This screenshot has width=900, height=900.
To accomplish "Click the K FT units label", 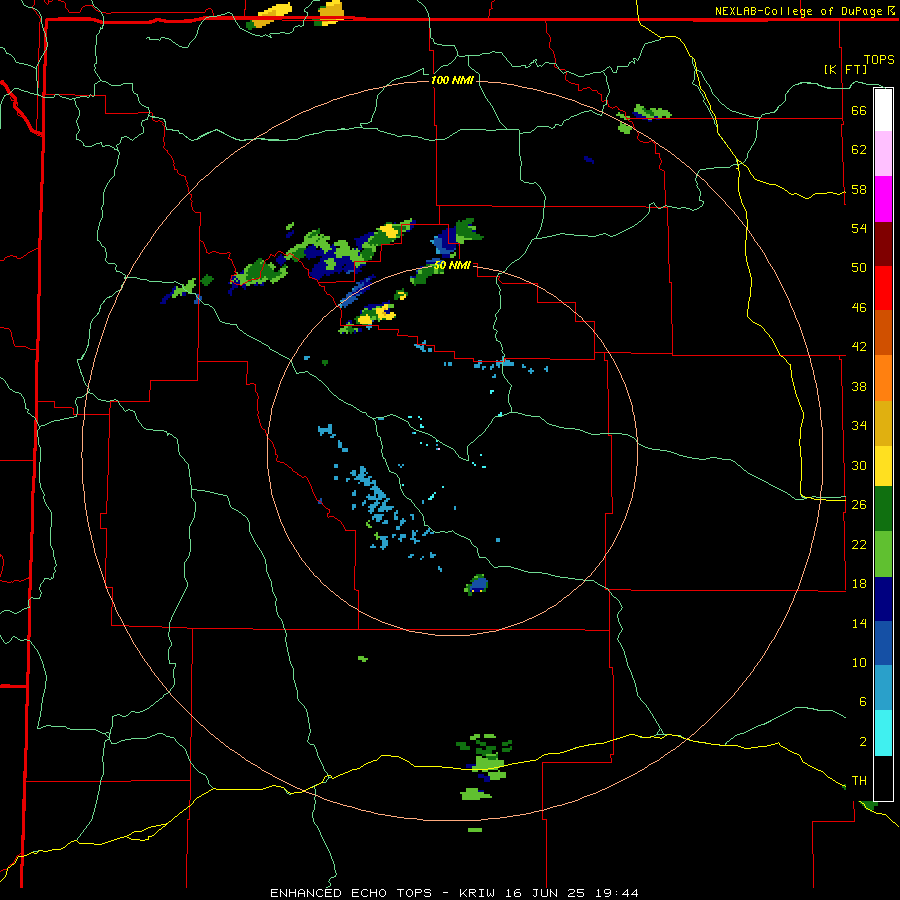I will pyautogui.click(x=845, y=69).
